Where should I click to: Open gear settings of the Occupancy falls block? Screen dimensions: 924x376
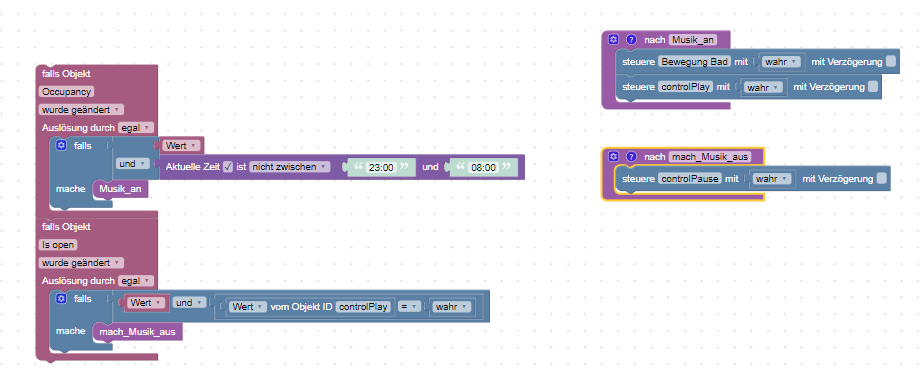point(61,146)
